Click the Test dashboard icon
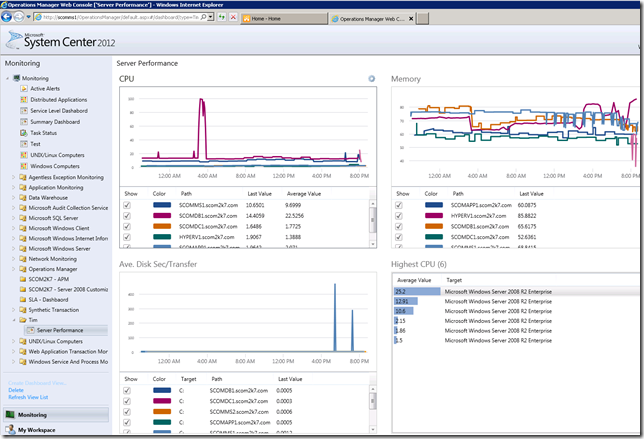This screenshot has width=644, height=439. [24, 144]
